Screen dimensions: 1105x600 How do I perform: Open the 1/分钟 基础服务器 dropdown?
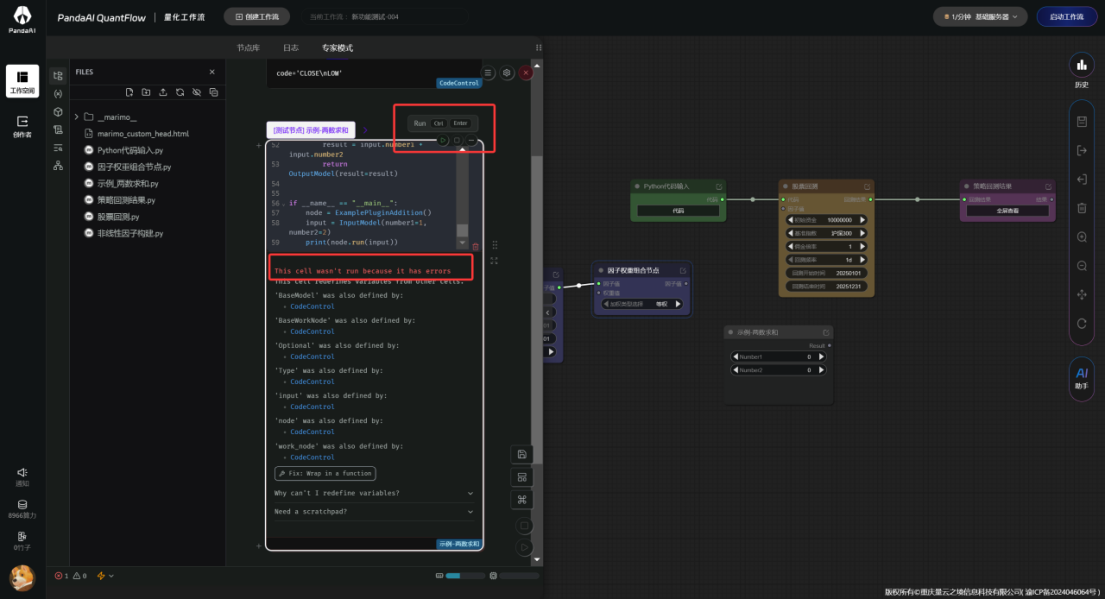(x=980, y=16)
